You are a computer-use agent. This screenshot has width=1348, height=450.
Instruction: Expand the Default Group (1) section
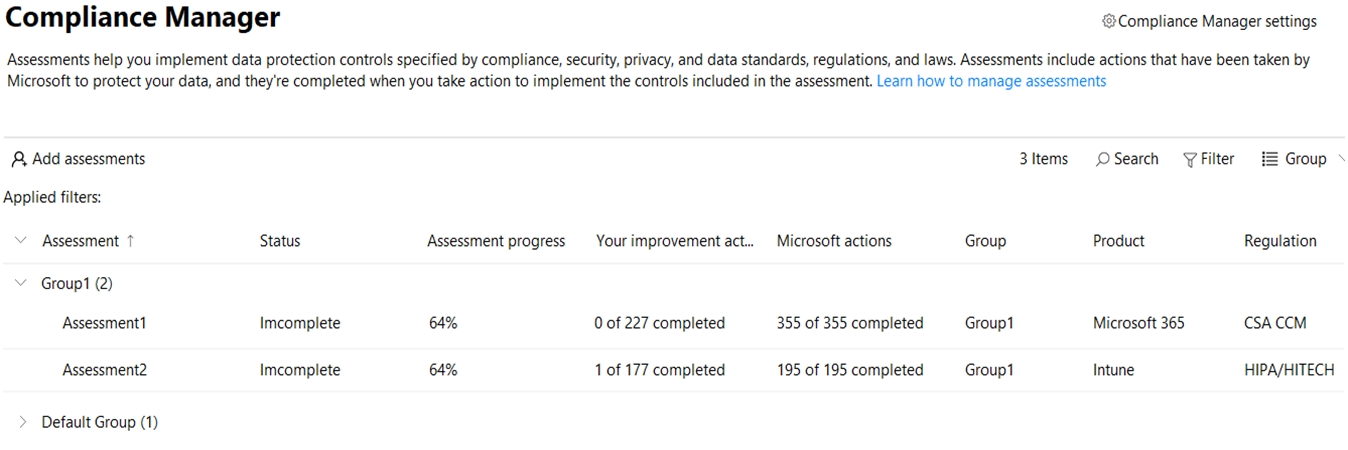click(x=23, y=422)
